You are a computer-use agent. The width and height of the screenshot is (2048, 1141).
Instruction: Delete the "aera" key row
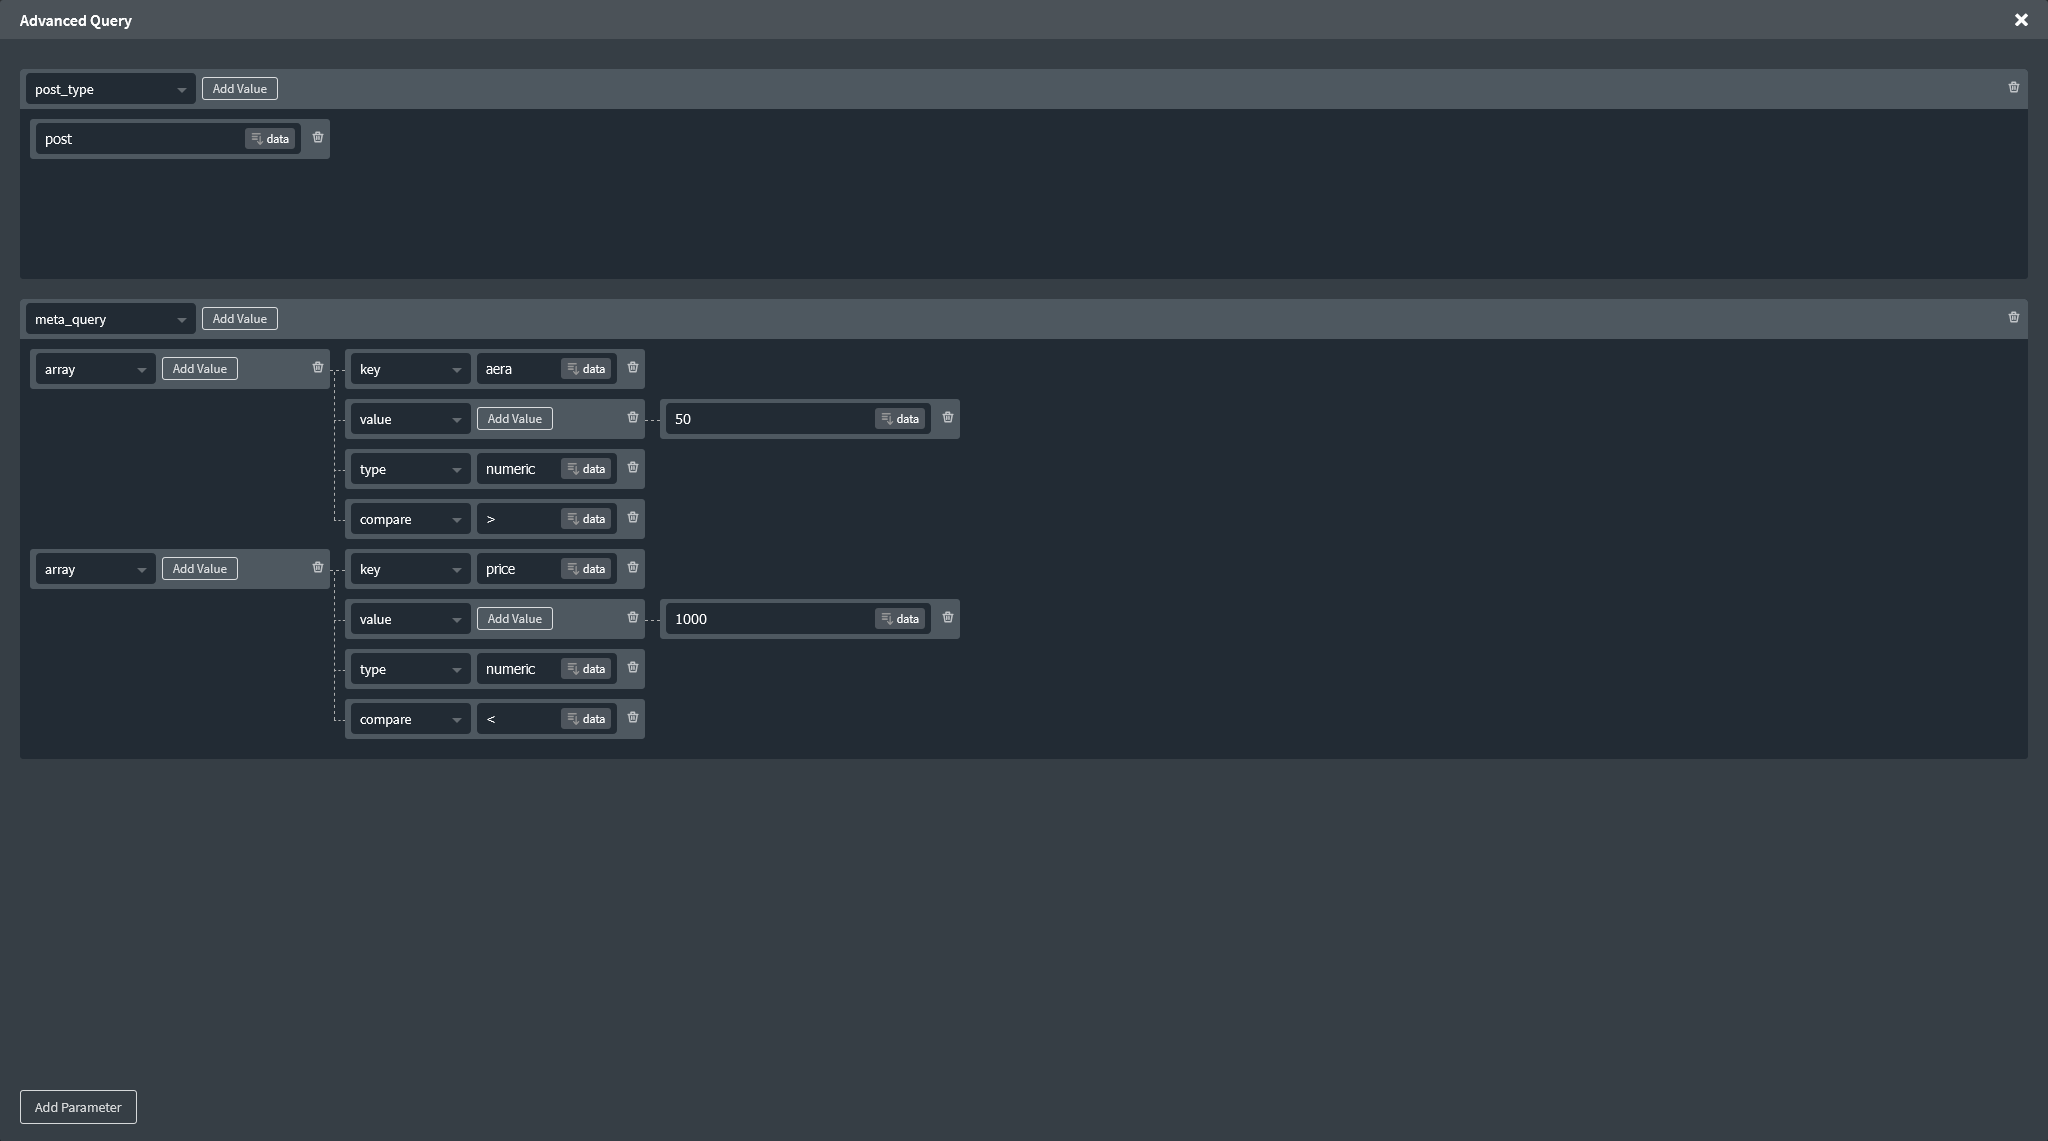(x=632, y=368)
